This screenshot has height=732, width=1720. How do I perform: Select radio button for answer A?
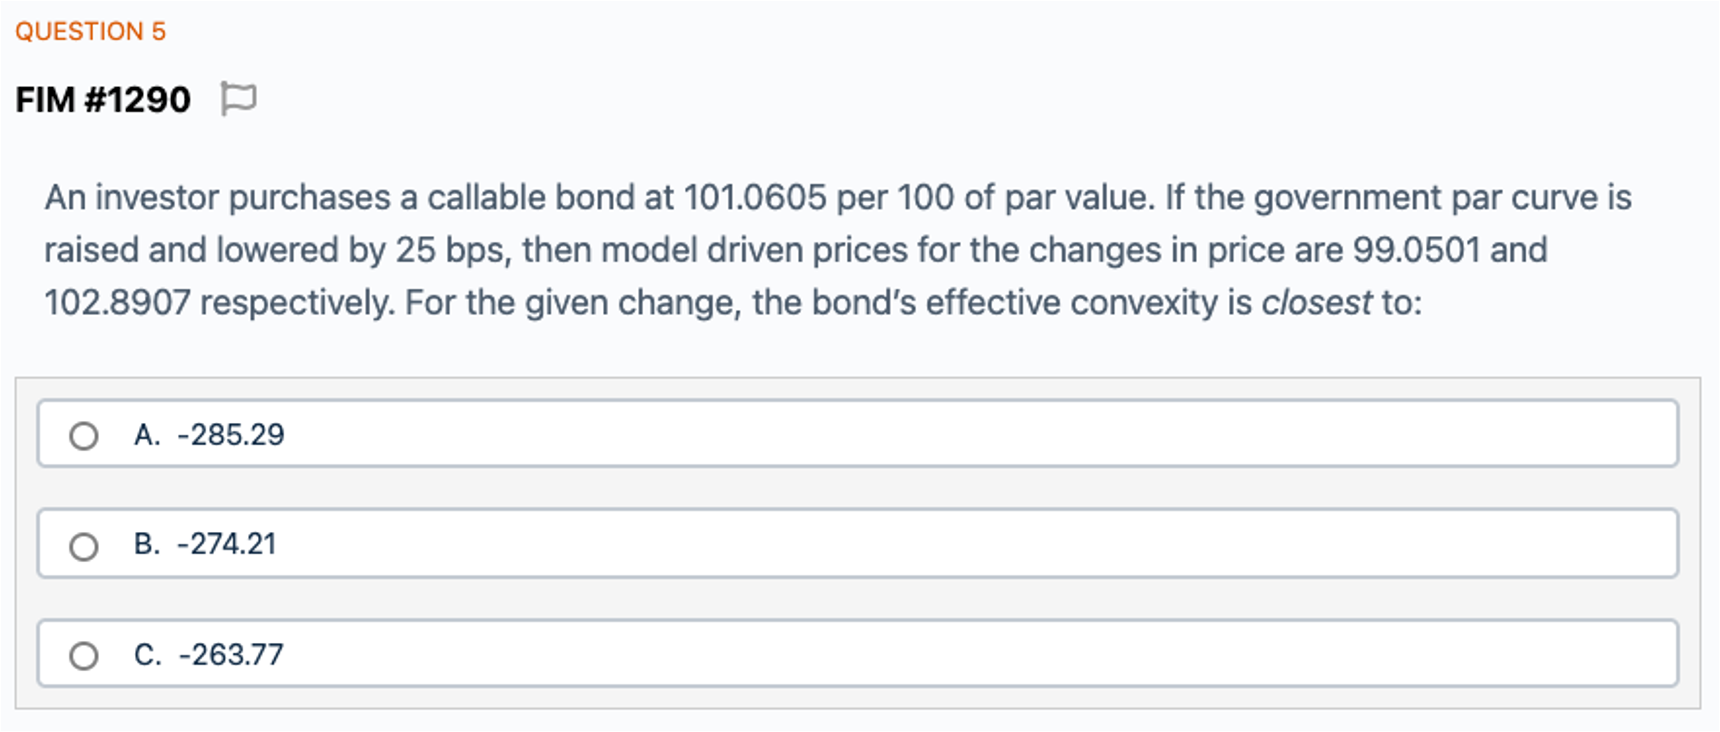coord(84,436)
